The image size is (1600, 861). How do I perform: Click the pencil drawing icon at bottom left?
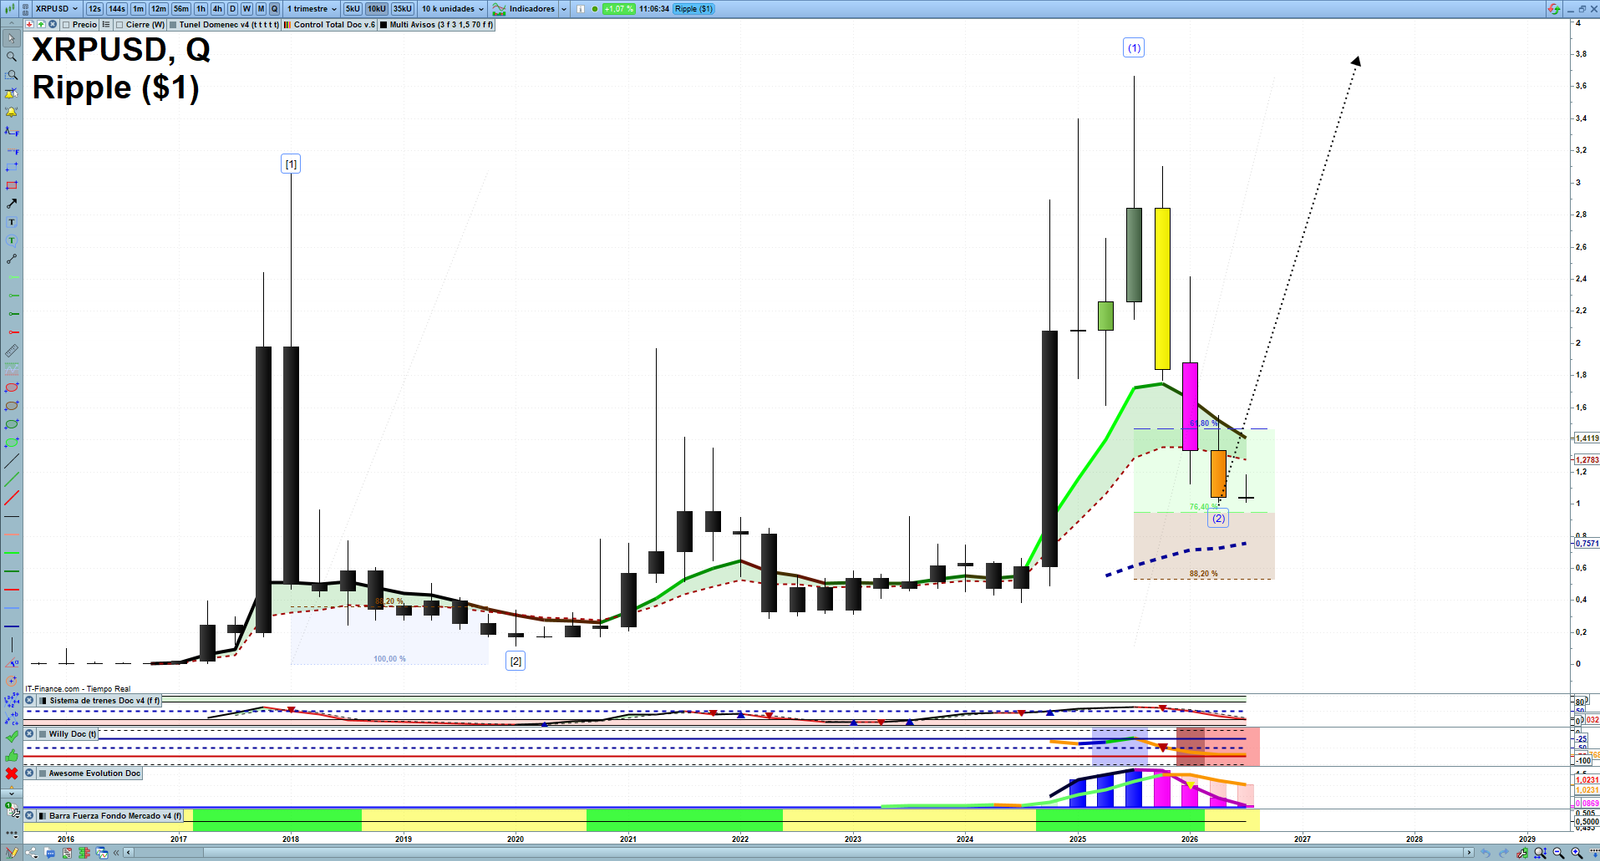tap(11, 852)
